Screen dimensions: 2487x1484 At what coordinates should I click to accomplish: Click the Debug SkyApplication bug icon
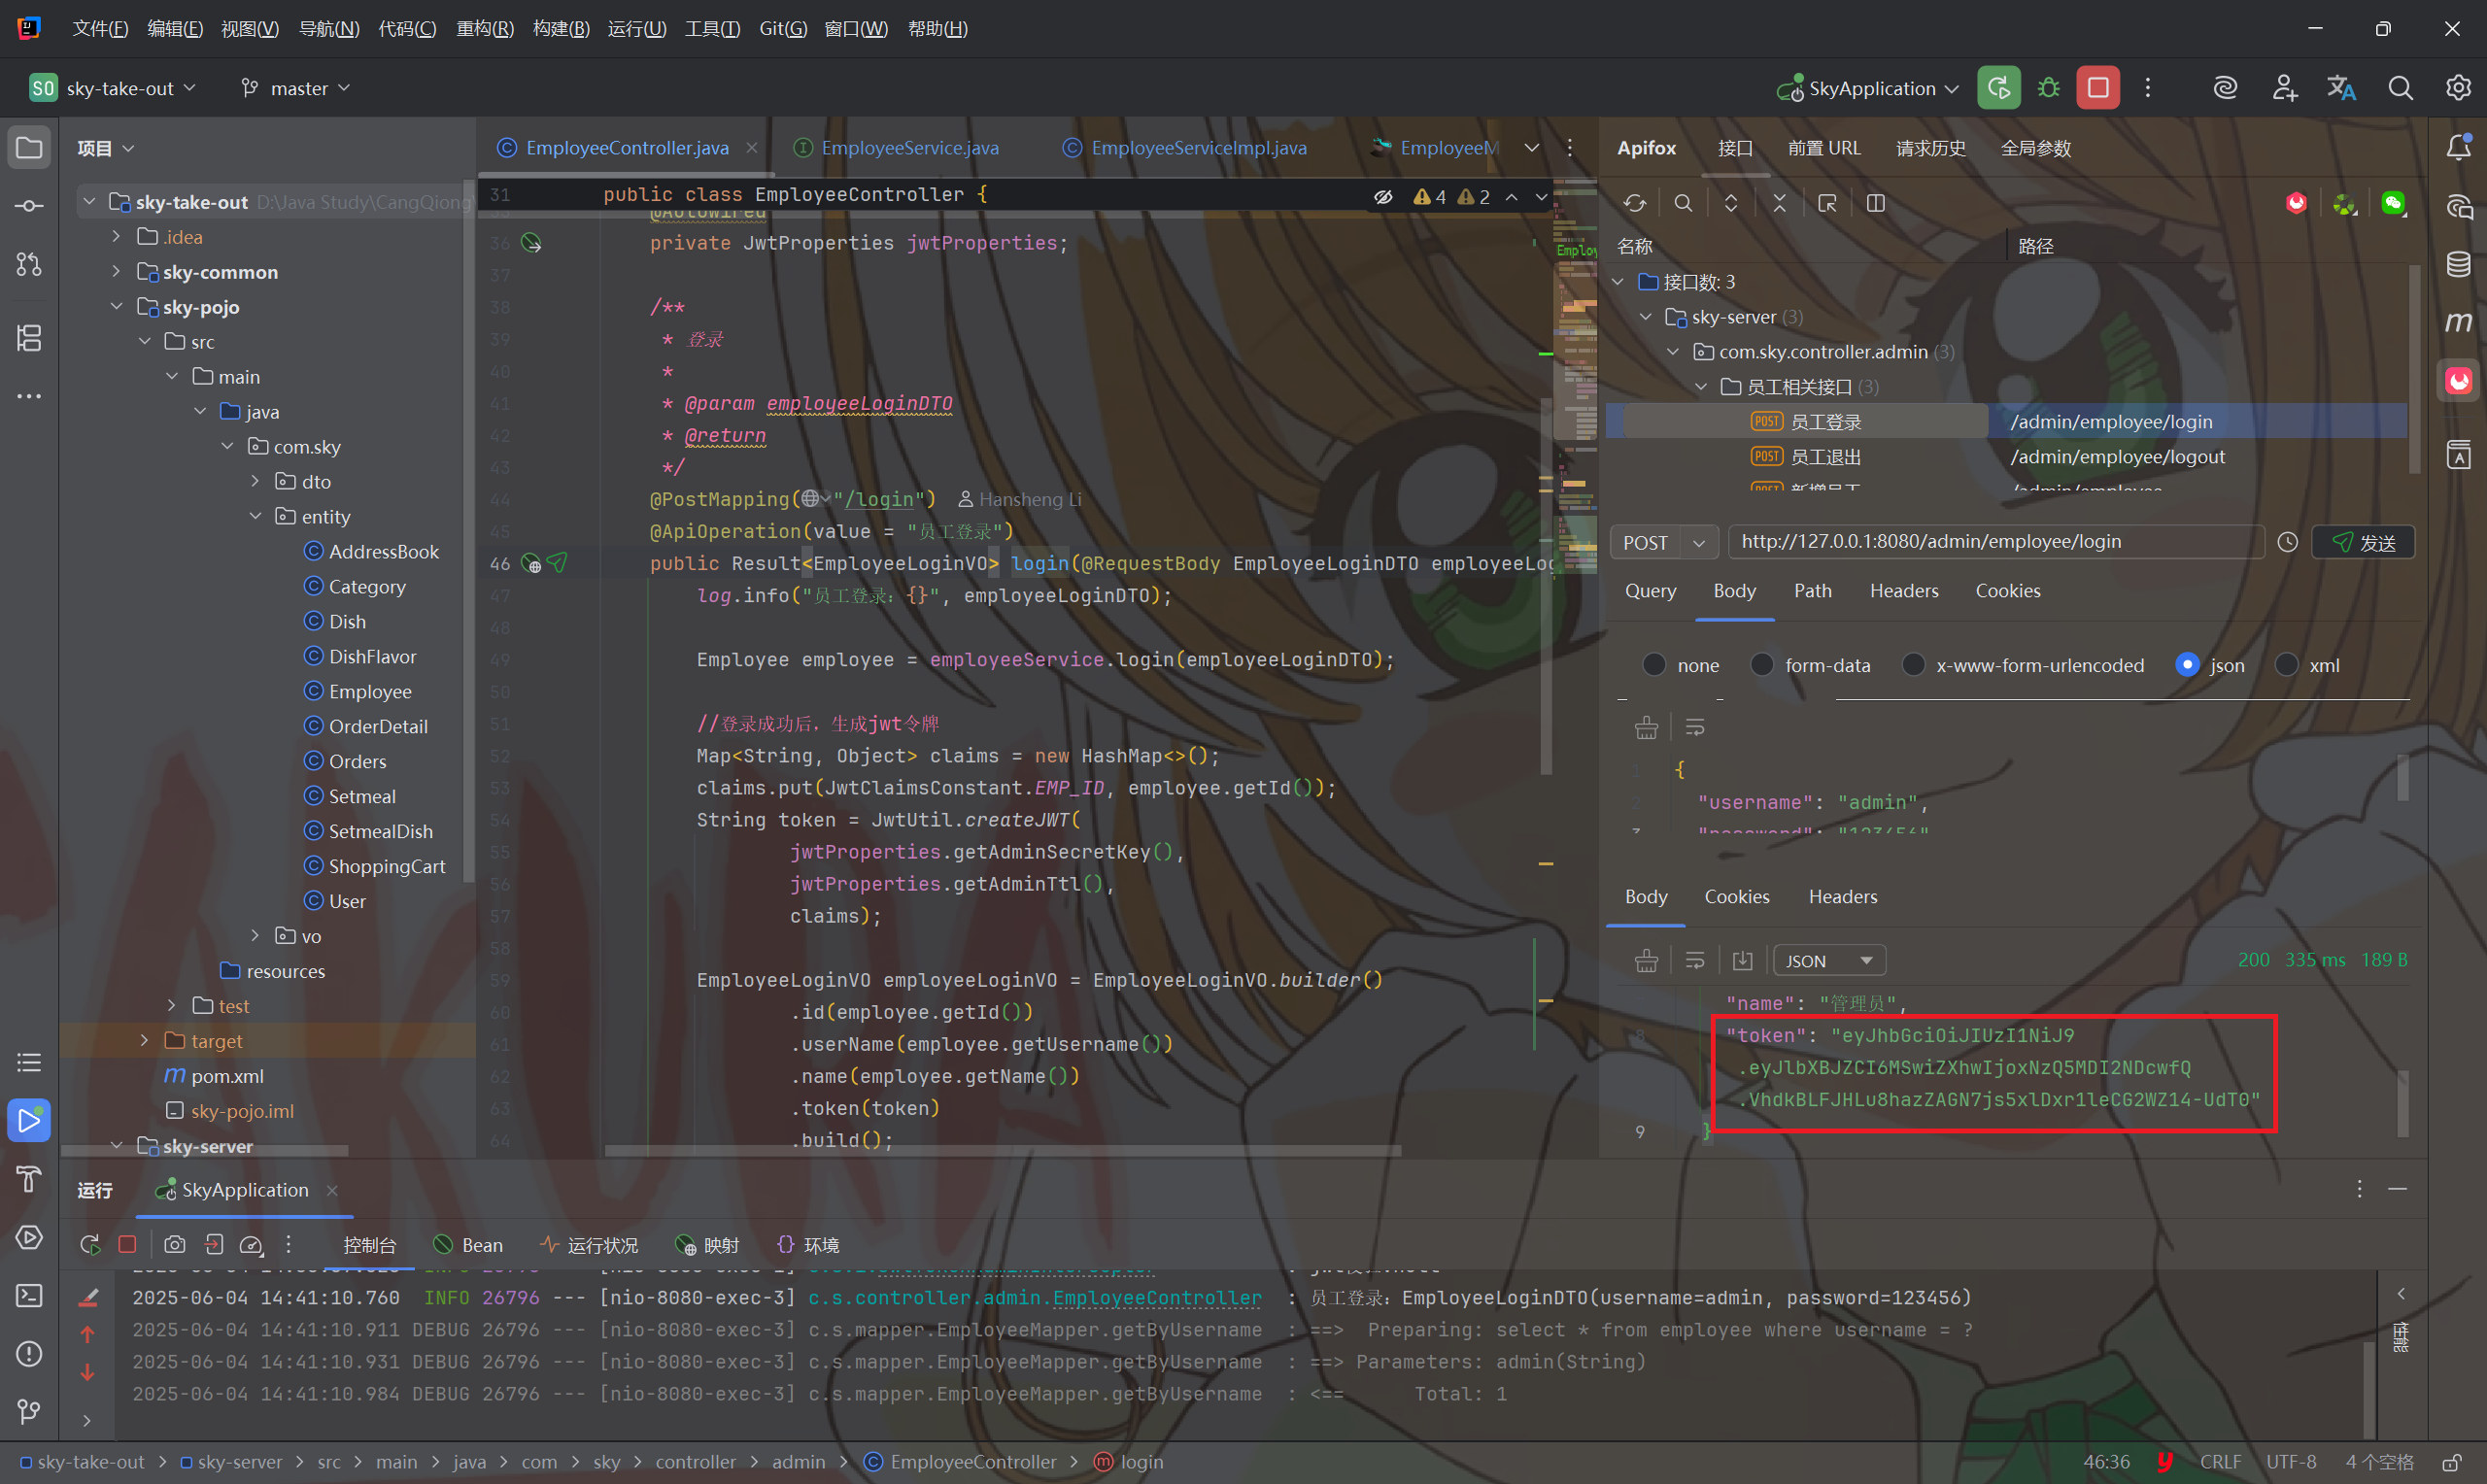(x=2048, y=88)
